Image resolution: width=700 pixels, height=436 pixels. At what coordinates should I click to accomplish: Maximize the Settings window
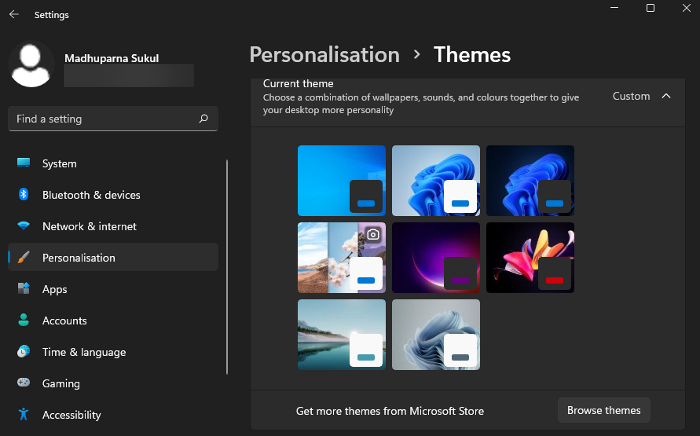[650, 8]
